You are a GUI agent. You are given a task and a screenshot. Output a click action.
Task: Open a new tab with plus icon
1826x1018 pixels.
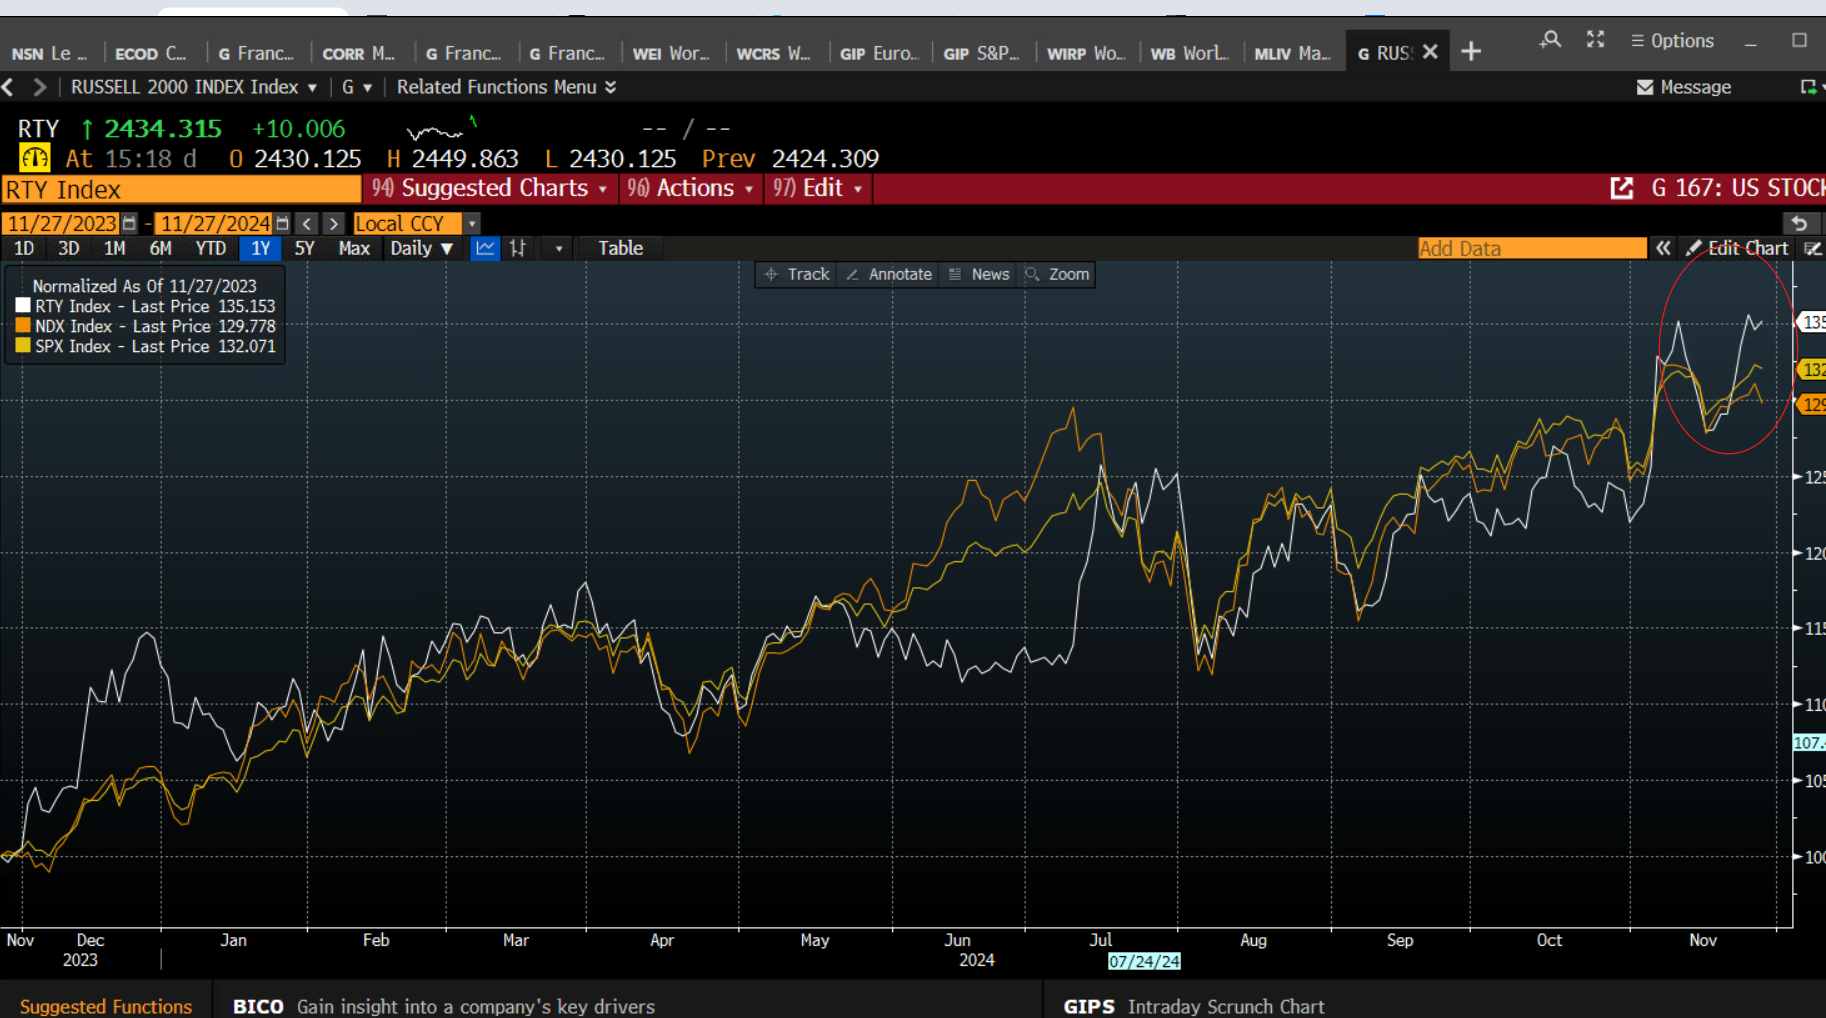[1470, 52]
